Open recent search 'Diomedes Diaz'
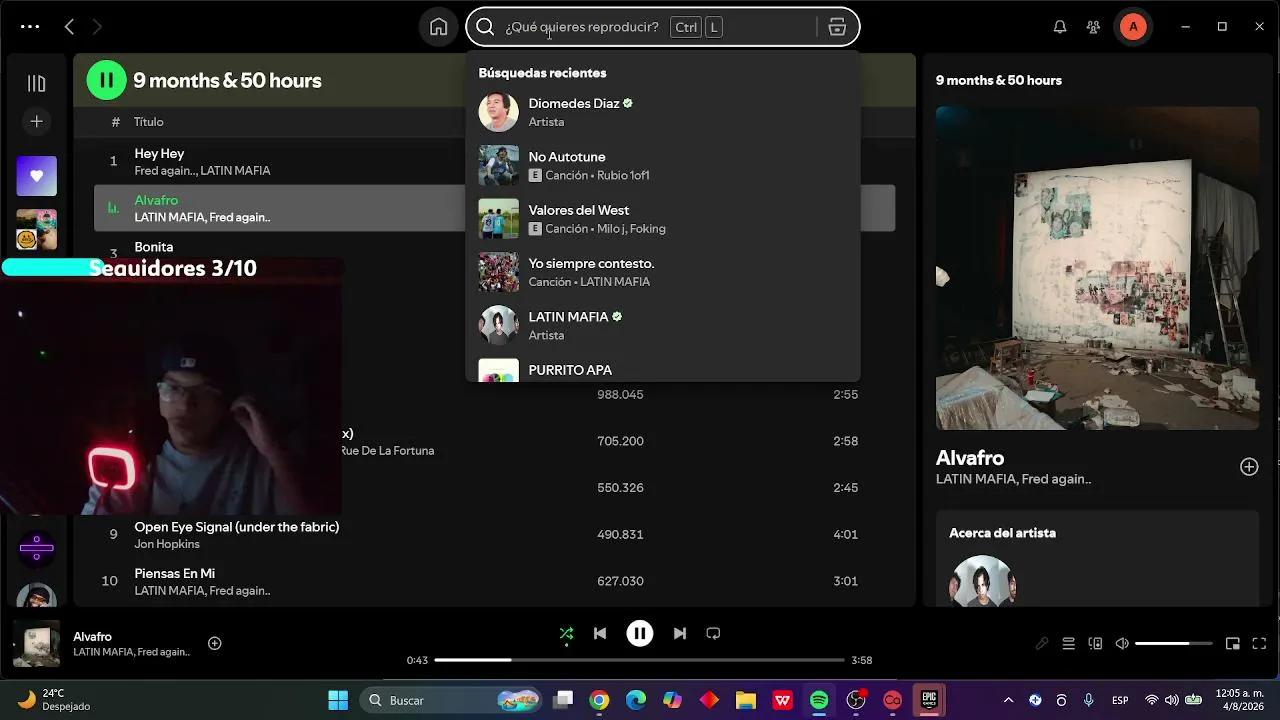The height and width of the screenshot is (720, 1280). pyautogui.click(x=662, y=112)
